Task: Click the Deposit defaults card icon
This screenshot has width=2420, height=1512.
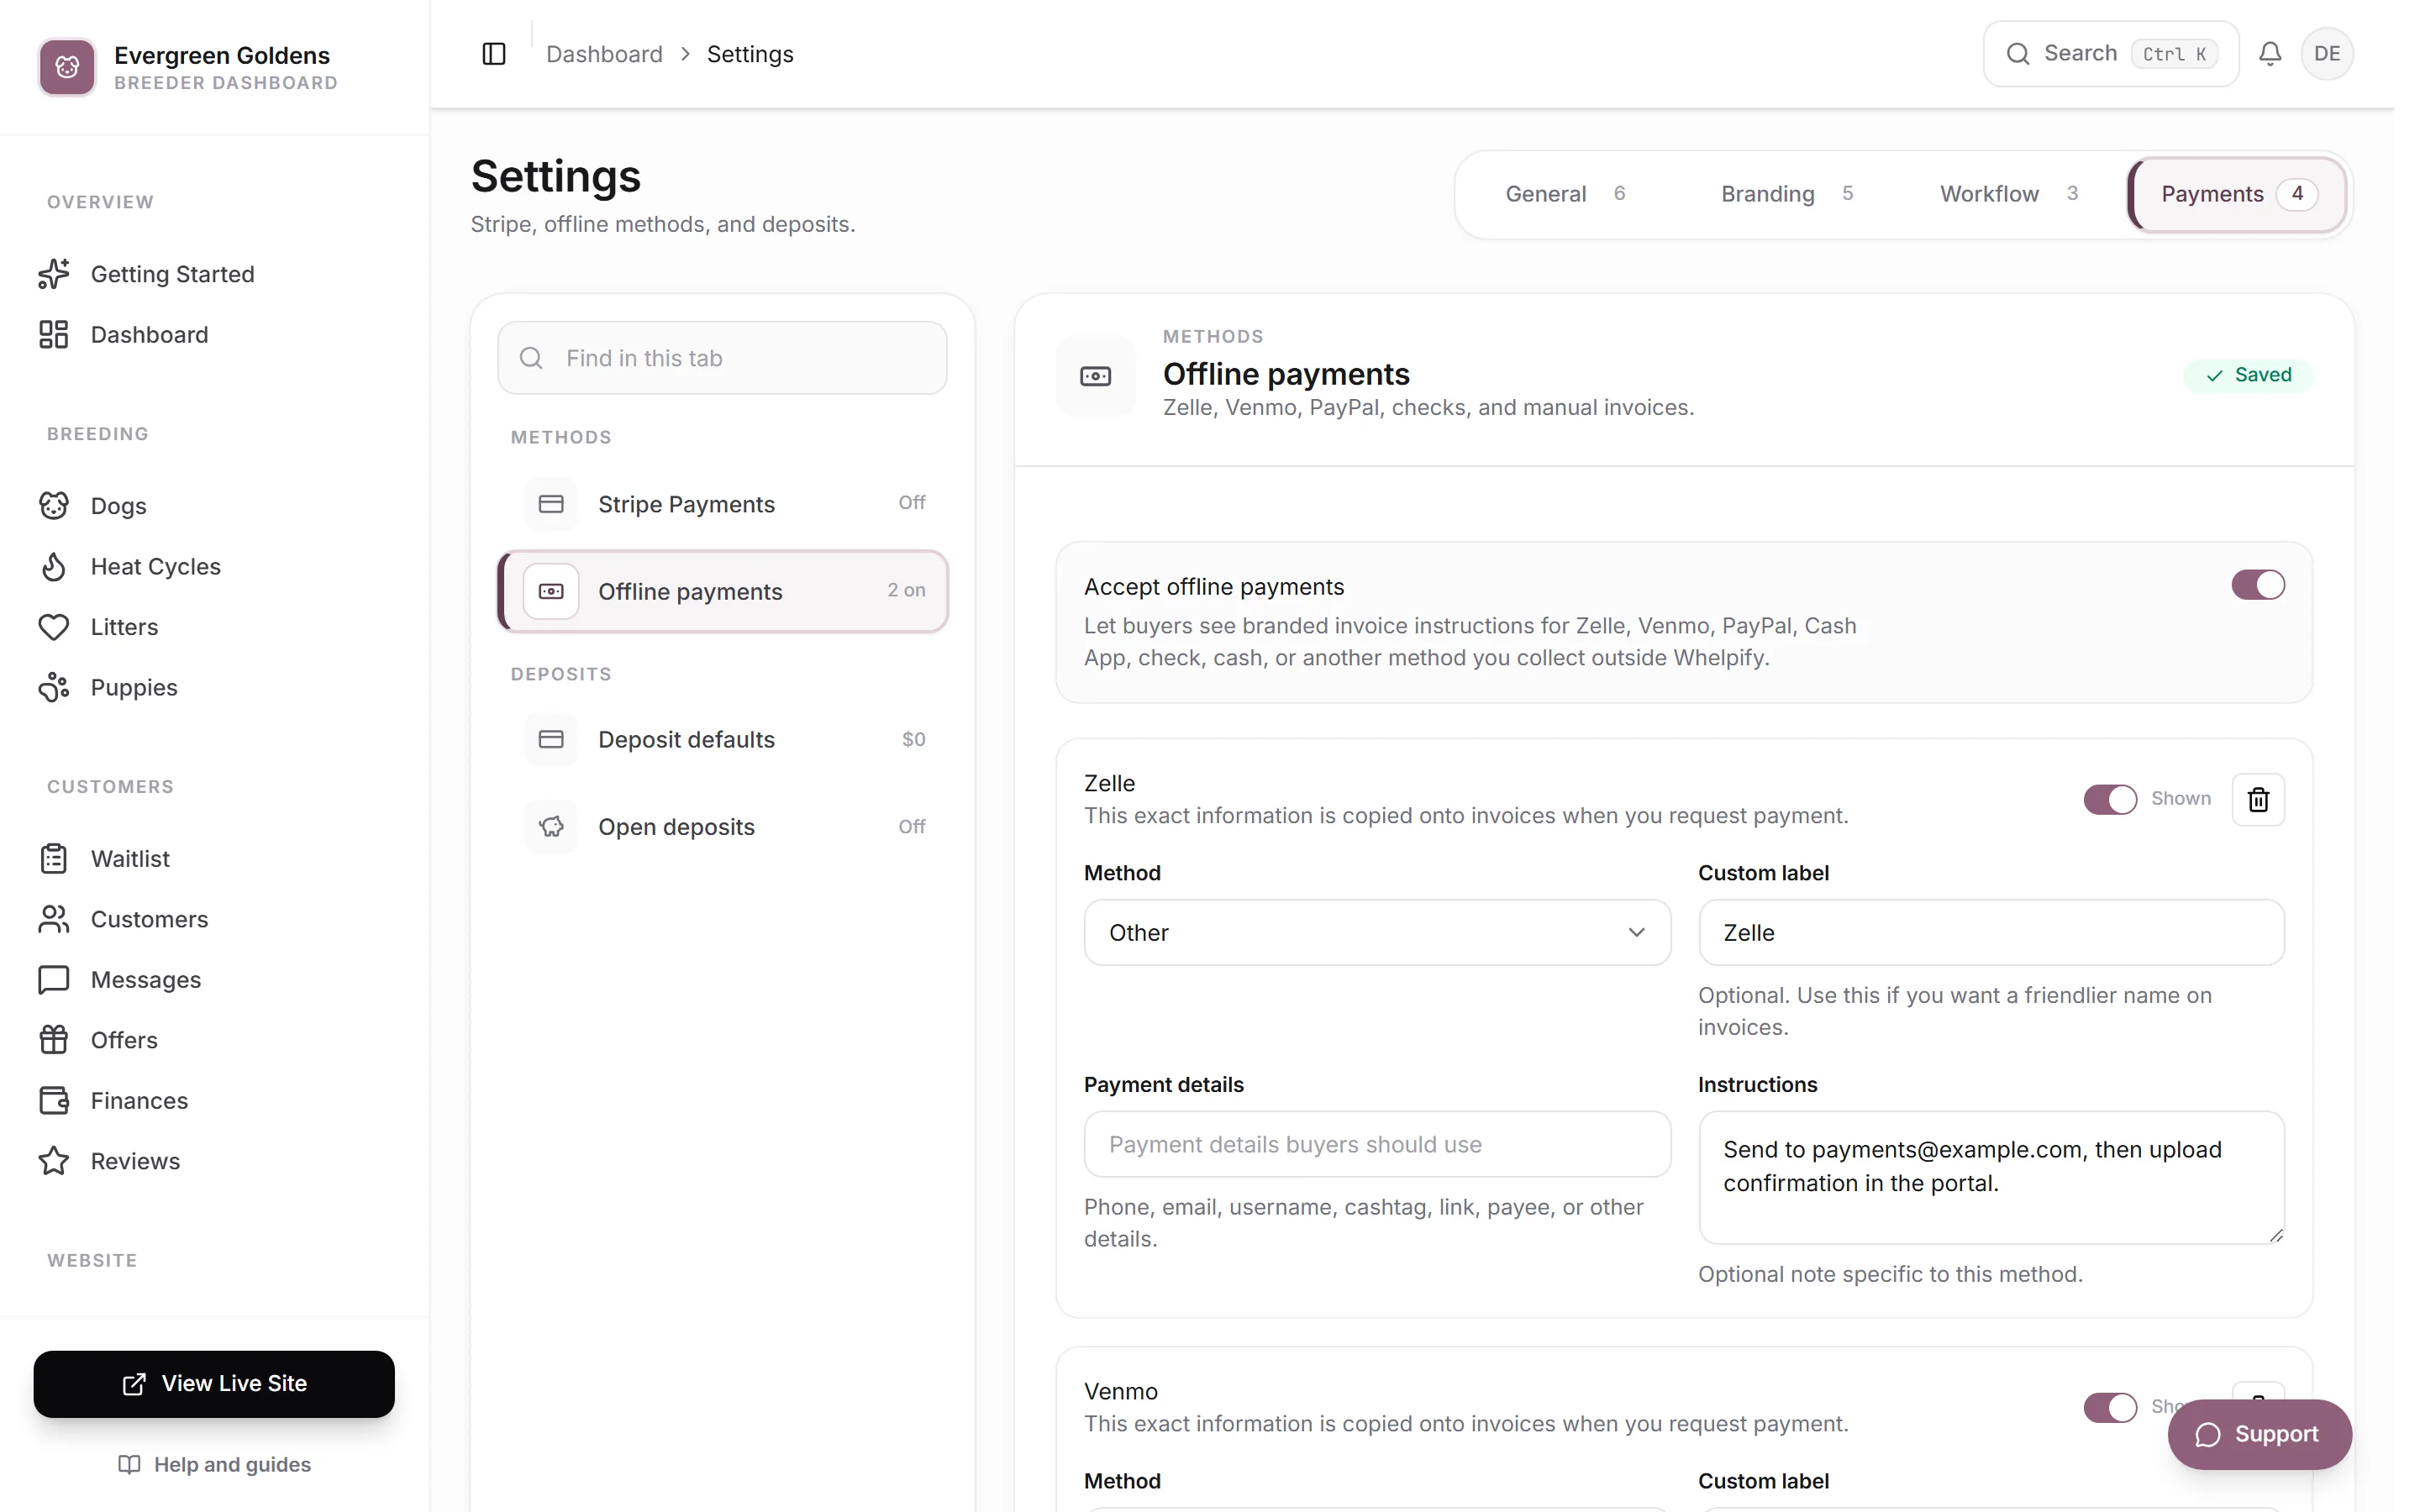Action: coord(551,739)
